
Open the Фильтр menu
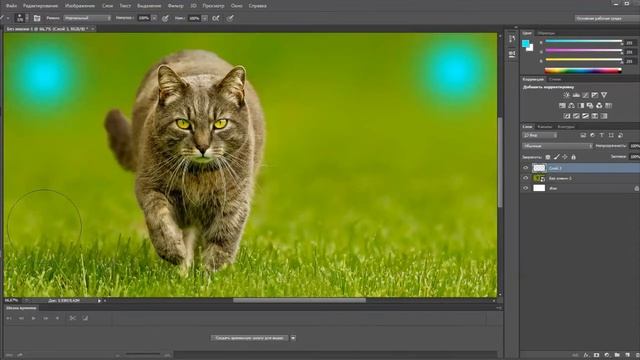pyautogui.click(x=176, y=6)
